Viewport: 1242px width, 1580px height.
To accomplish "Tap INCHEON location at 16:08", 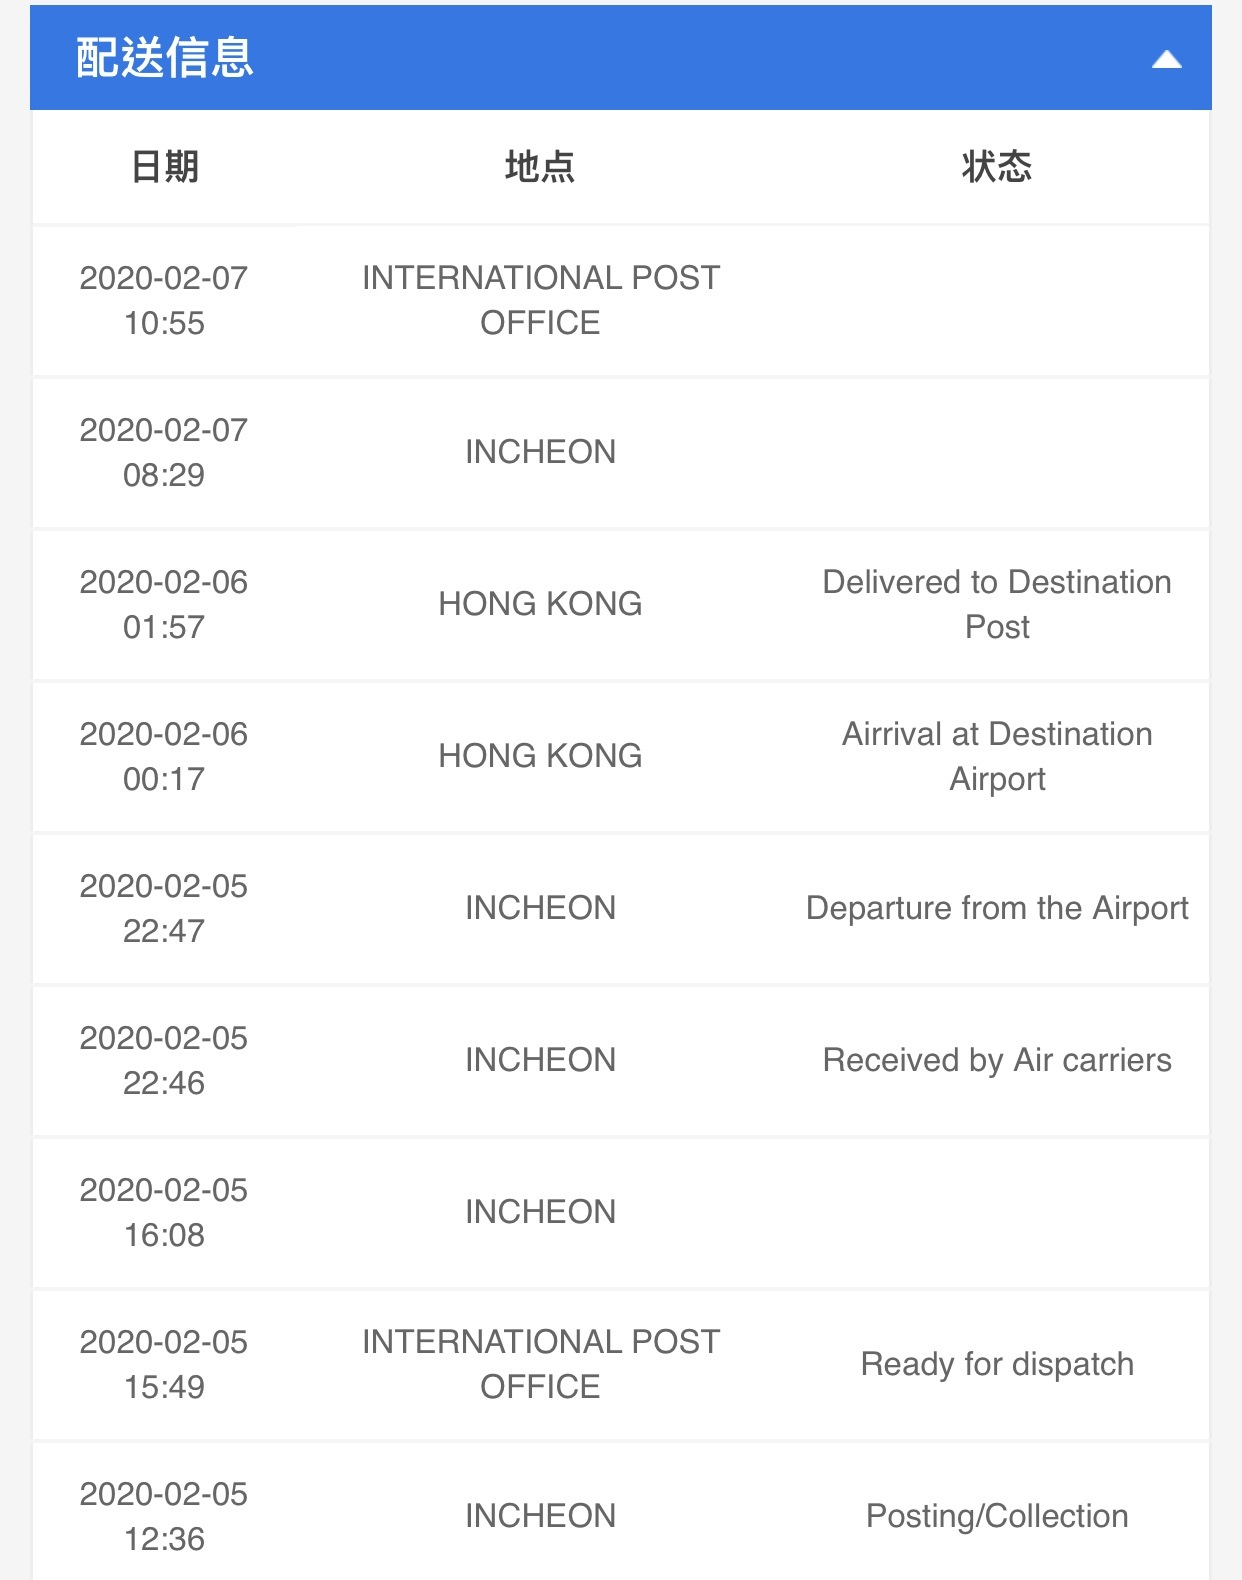I will click(540, 1212).
